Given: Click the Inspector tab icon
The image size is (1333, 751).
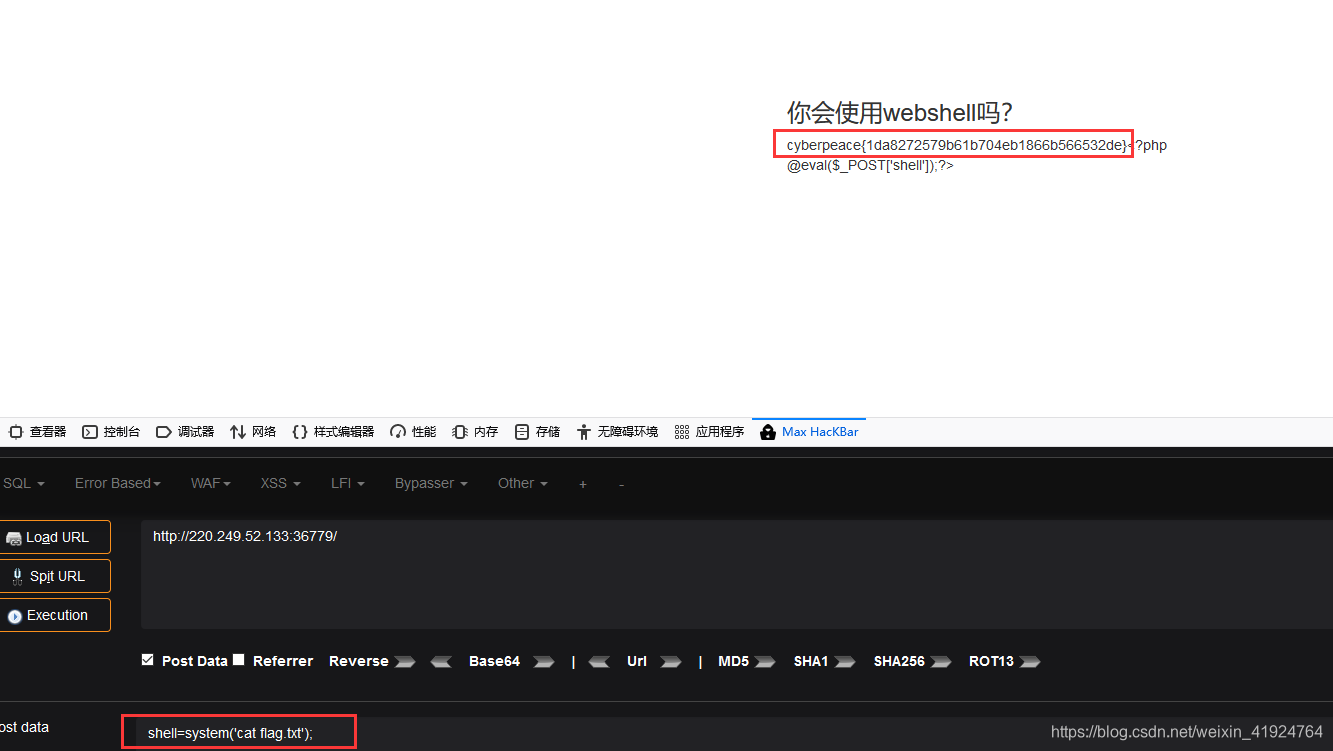Looking at the screenshot, I should coord(15,432).
